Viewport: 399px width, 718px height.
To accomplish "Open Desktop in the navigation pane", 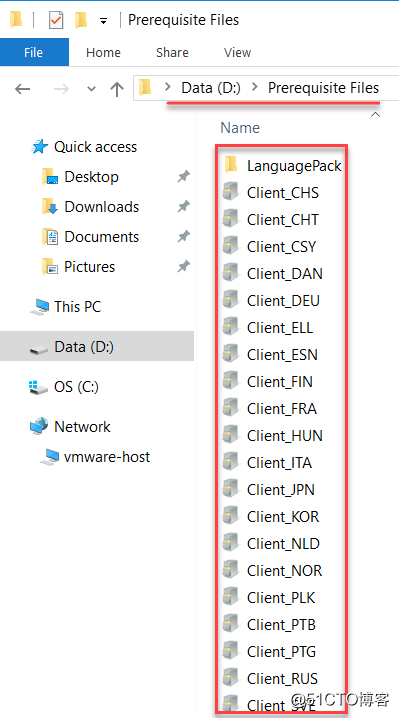I will pos(91,177).
